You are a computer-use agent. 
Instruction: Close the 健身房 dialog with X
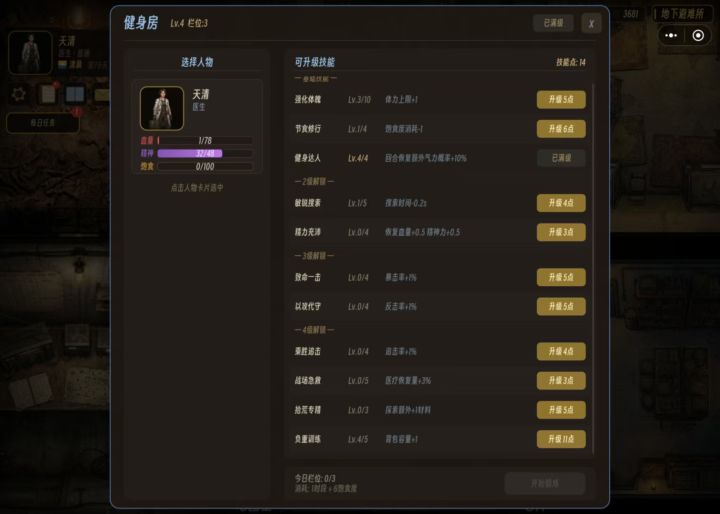591,23
